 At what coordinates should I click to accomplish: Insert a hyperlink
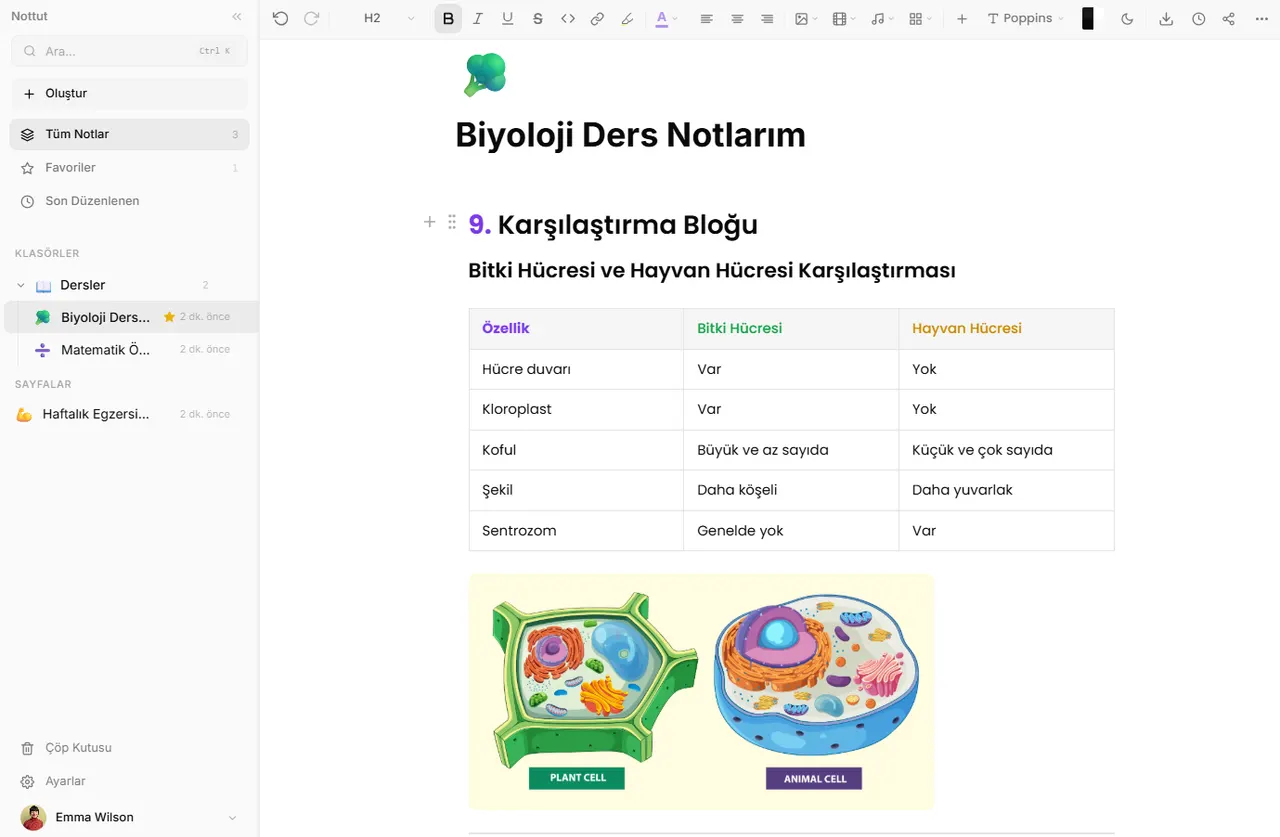click(x=597, y=18)
